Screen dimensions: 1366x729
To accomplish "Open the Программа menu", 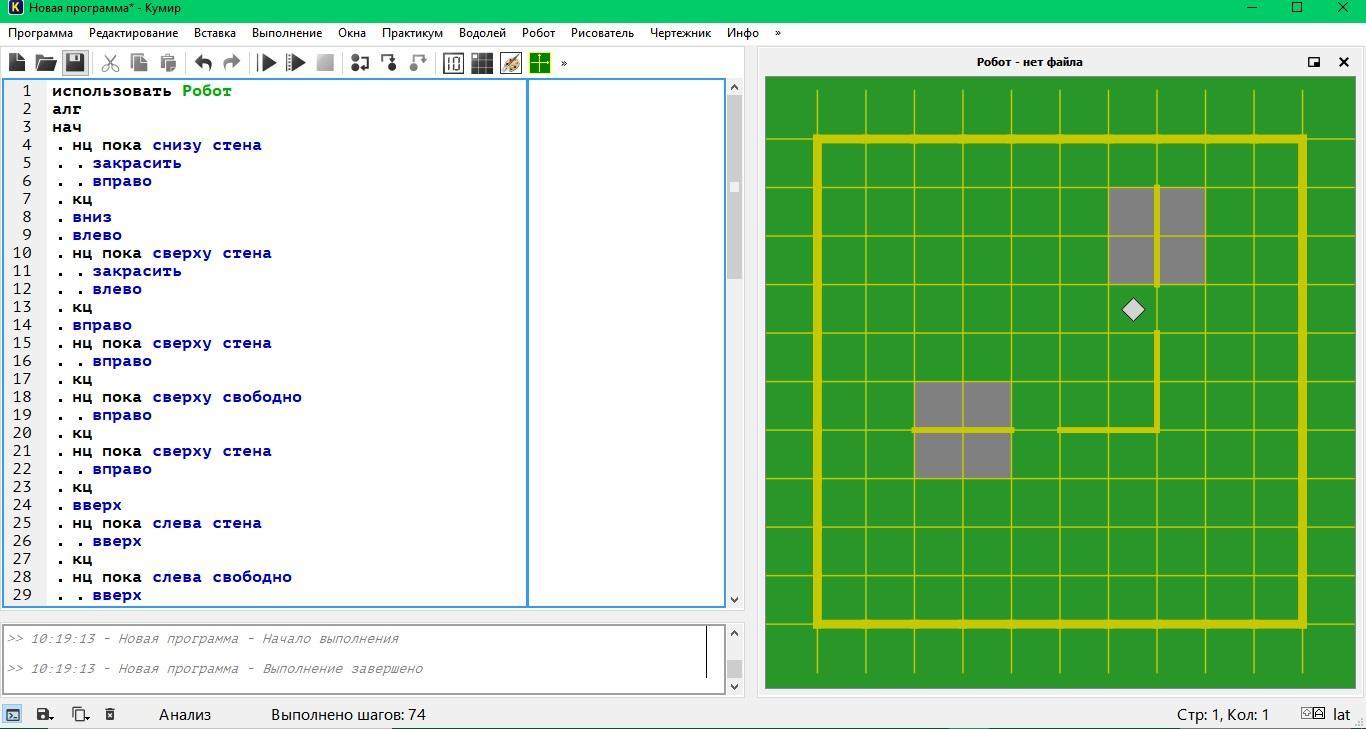I will 40,33.
